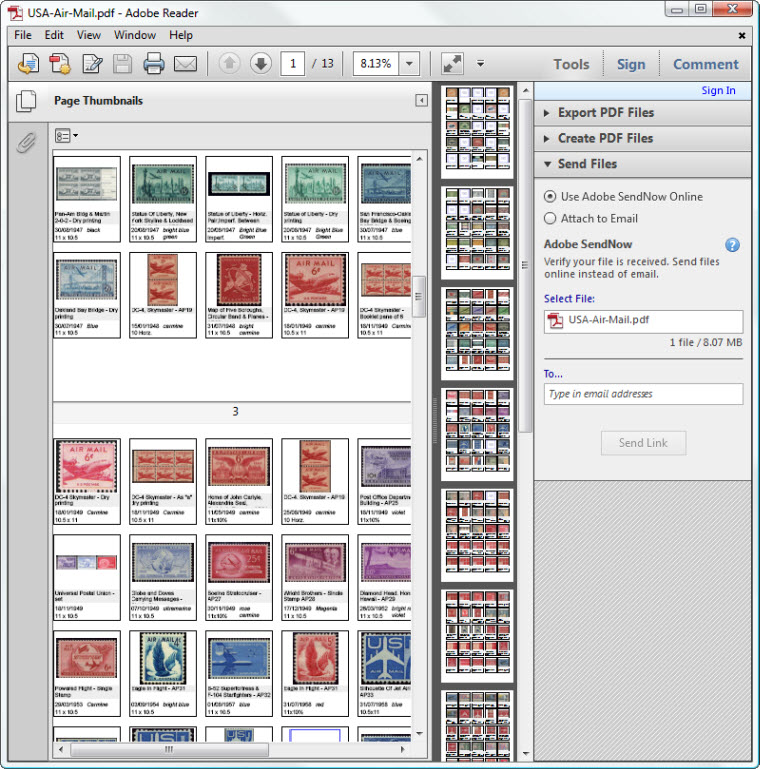Click the first page in document view

coord(477,132)
